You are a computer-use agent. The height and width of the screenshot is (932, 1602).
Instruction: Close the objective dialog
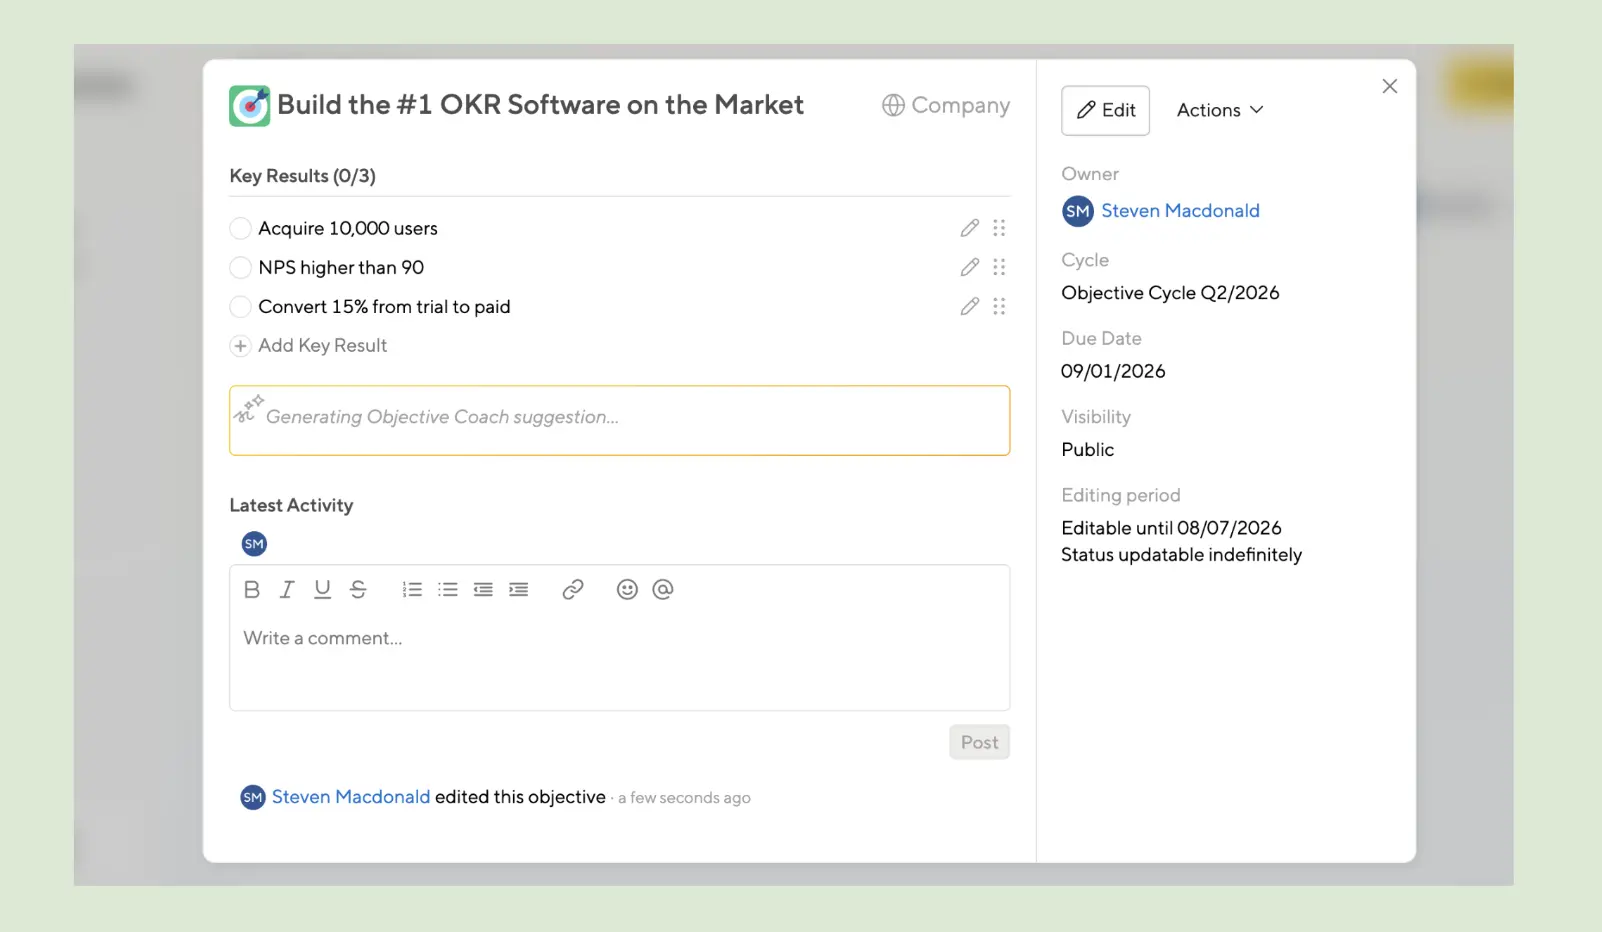point(1389,86)
